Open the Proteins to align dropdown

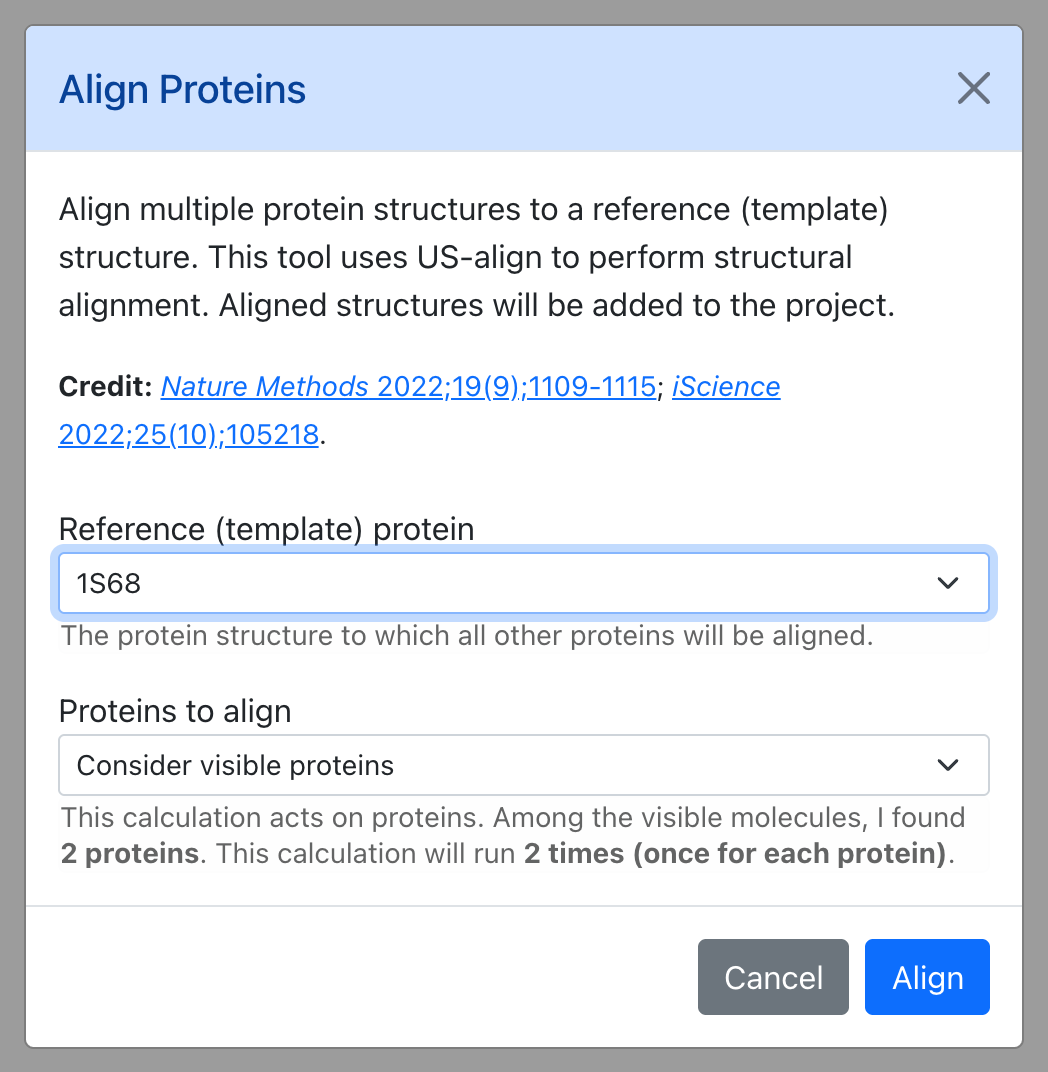point(524,765)
